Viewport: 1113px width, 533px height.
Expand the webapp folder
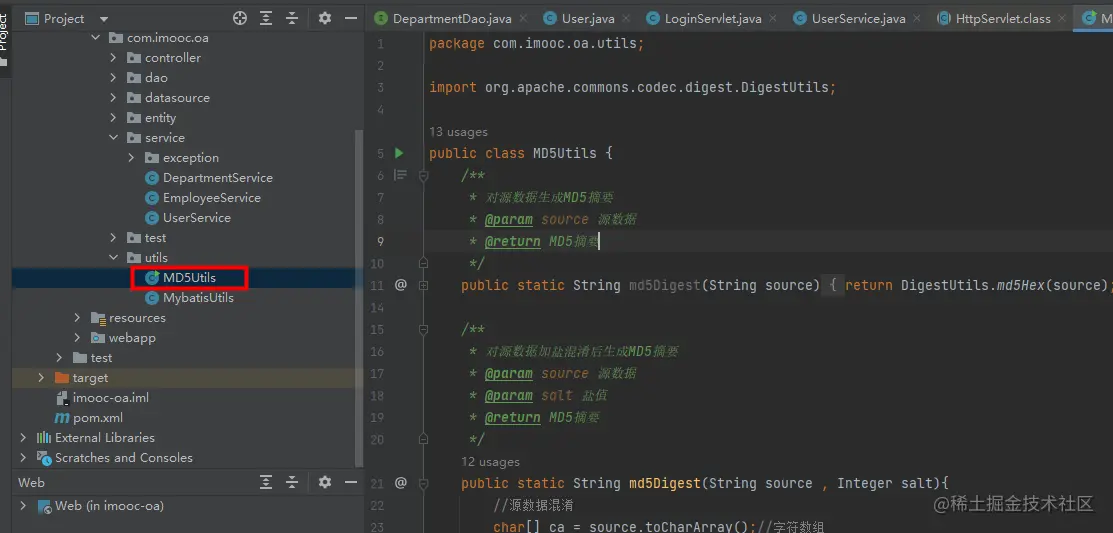[x=78, y=338]
